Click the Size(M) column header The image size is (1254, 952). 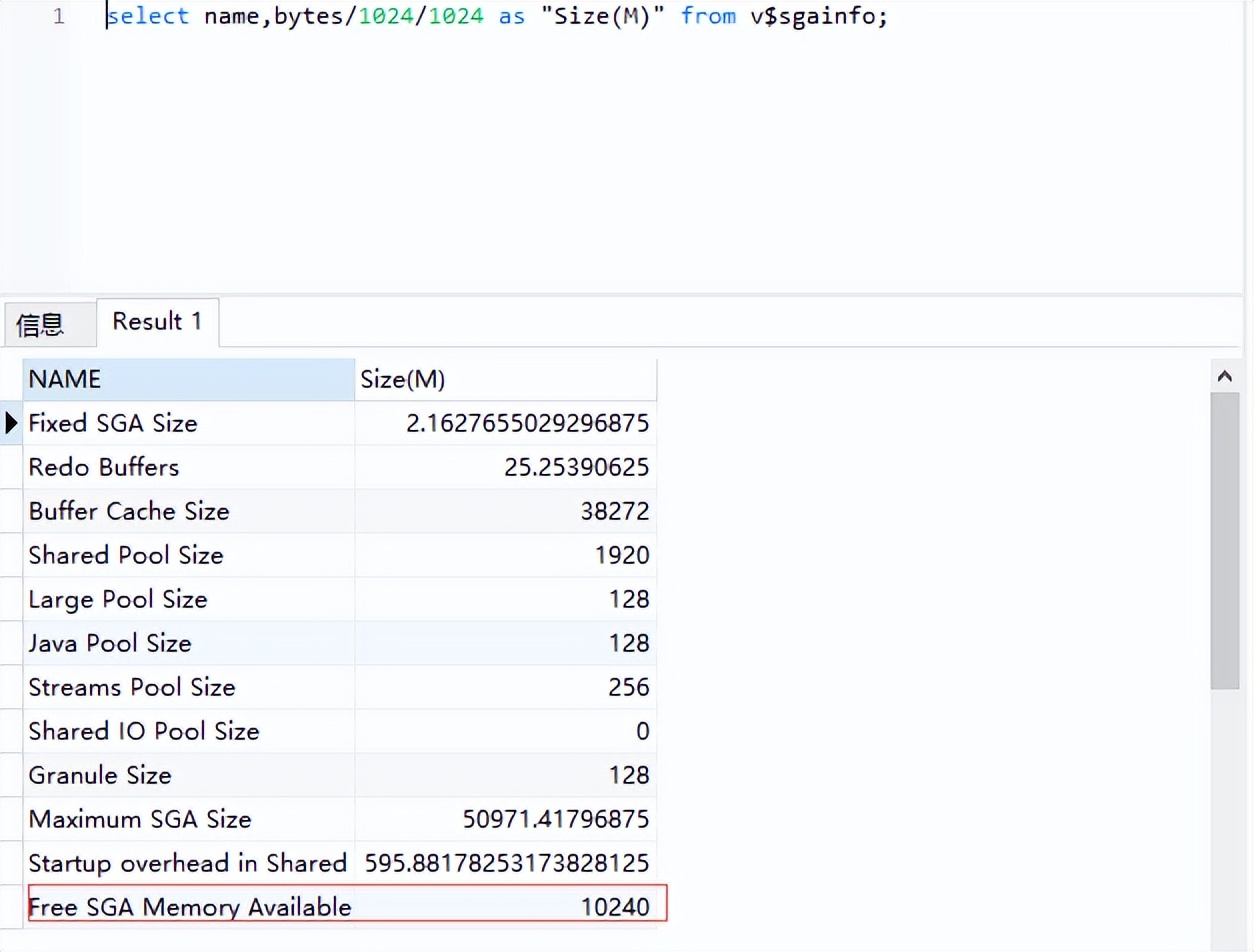click(x=505, y=380)
